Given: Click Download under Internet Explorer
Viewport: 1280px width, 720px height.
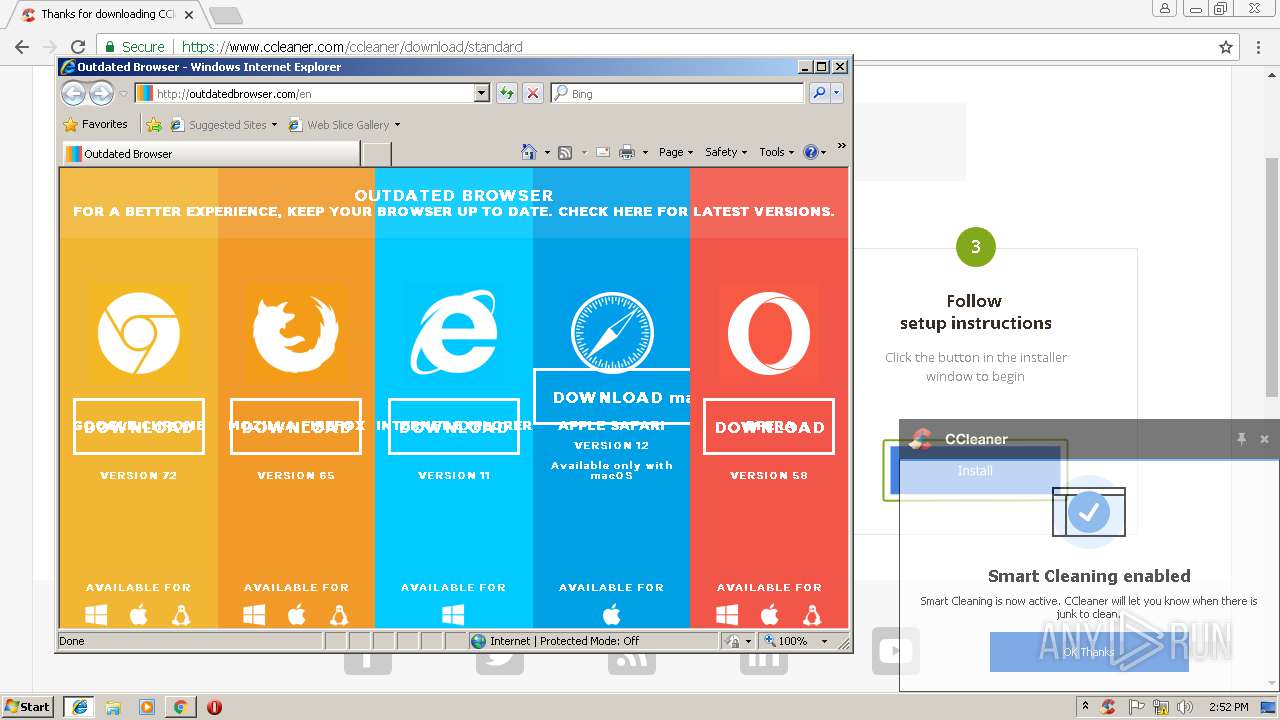Looking at the screenshot, I should click(x=453, y=427).
